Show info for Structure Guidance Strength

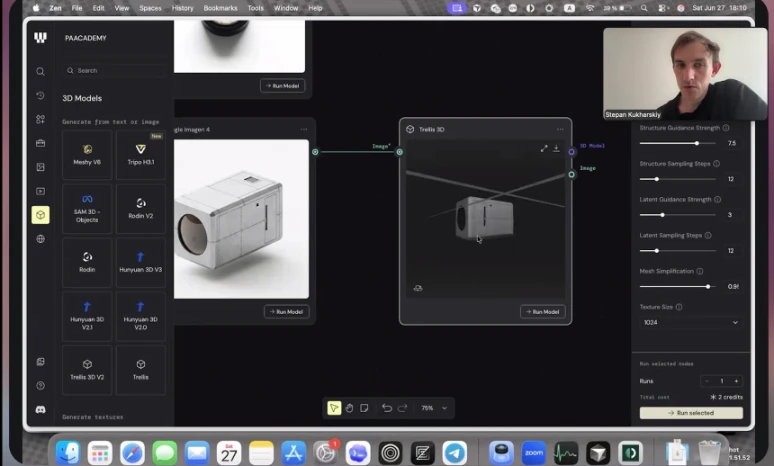point(726,128)
